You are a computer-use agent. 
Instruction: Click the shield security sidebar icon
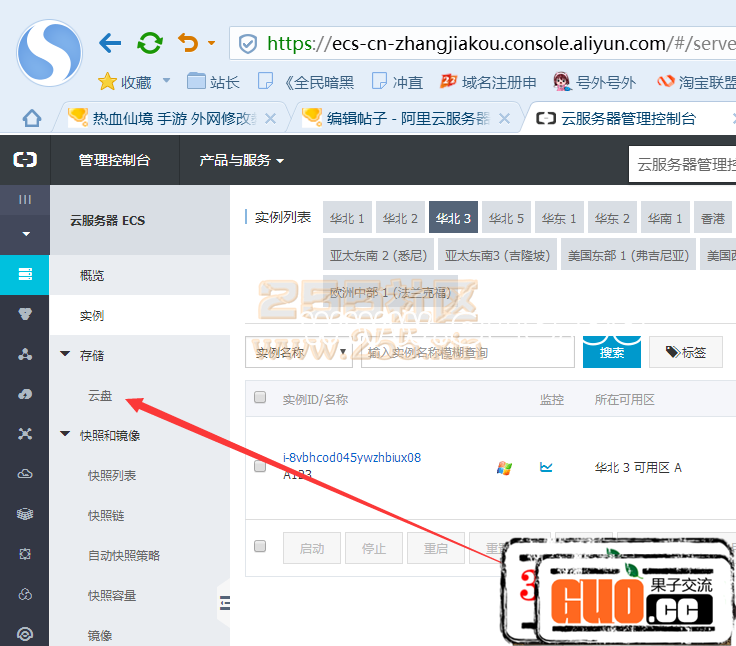[25, 314]
